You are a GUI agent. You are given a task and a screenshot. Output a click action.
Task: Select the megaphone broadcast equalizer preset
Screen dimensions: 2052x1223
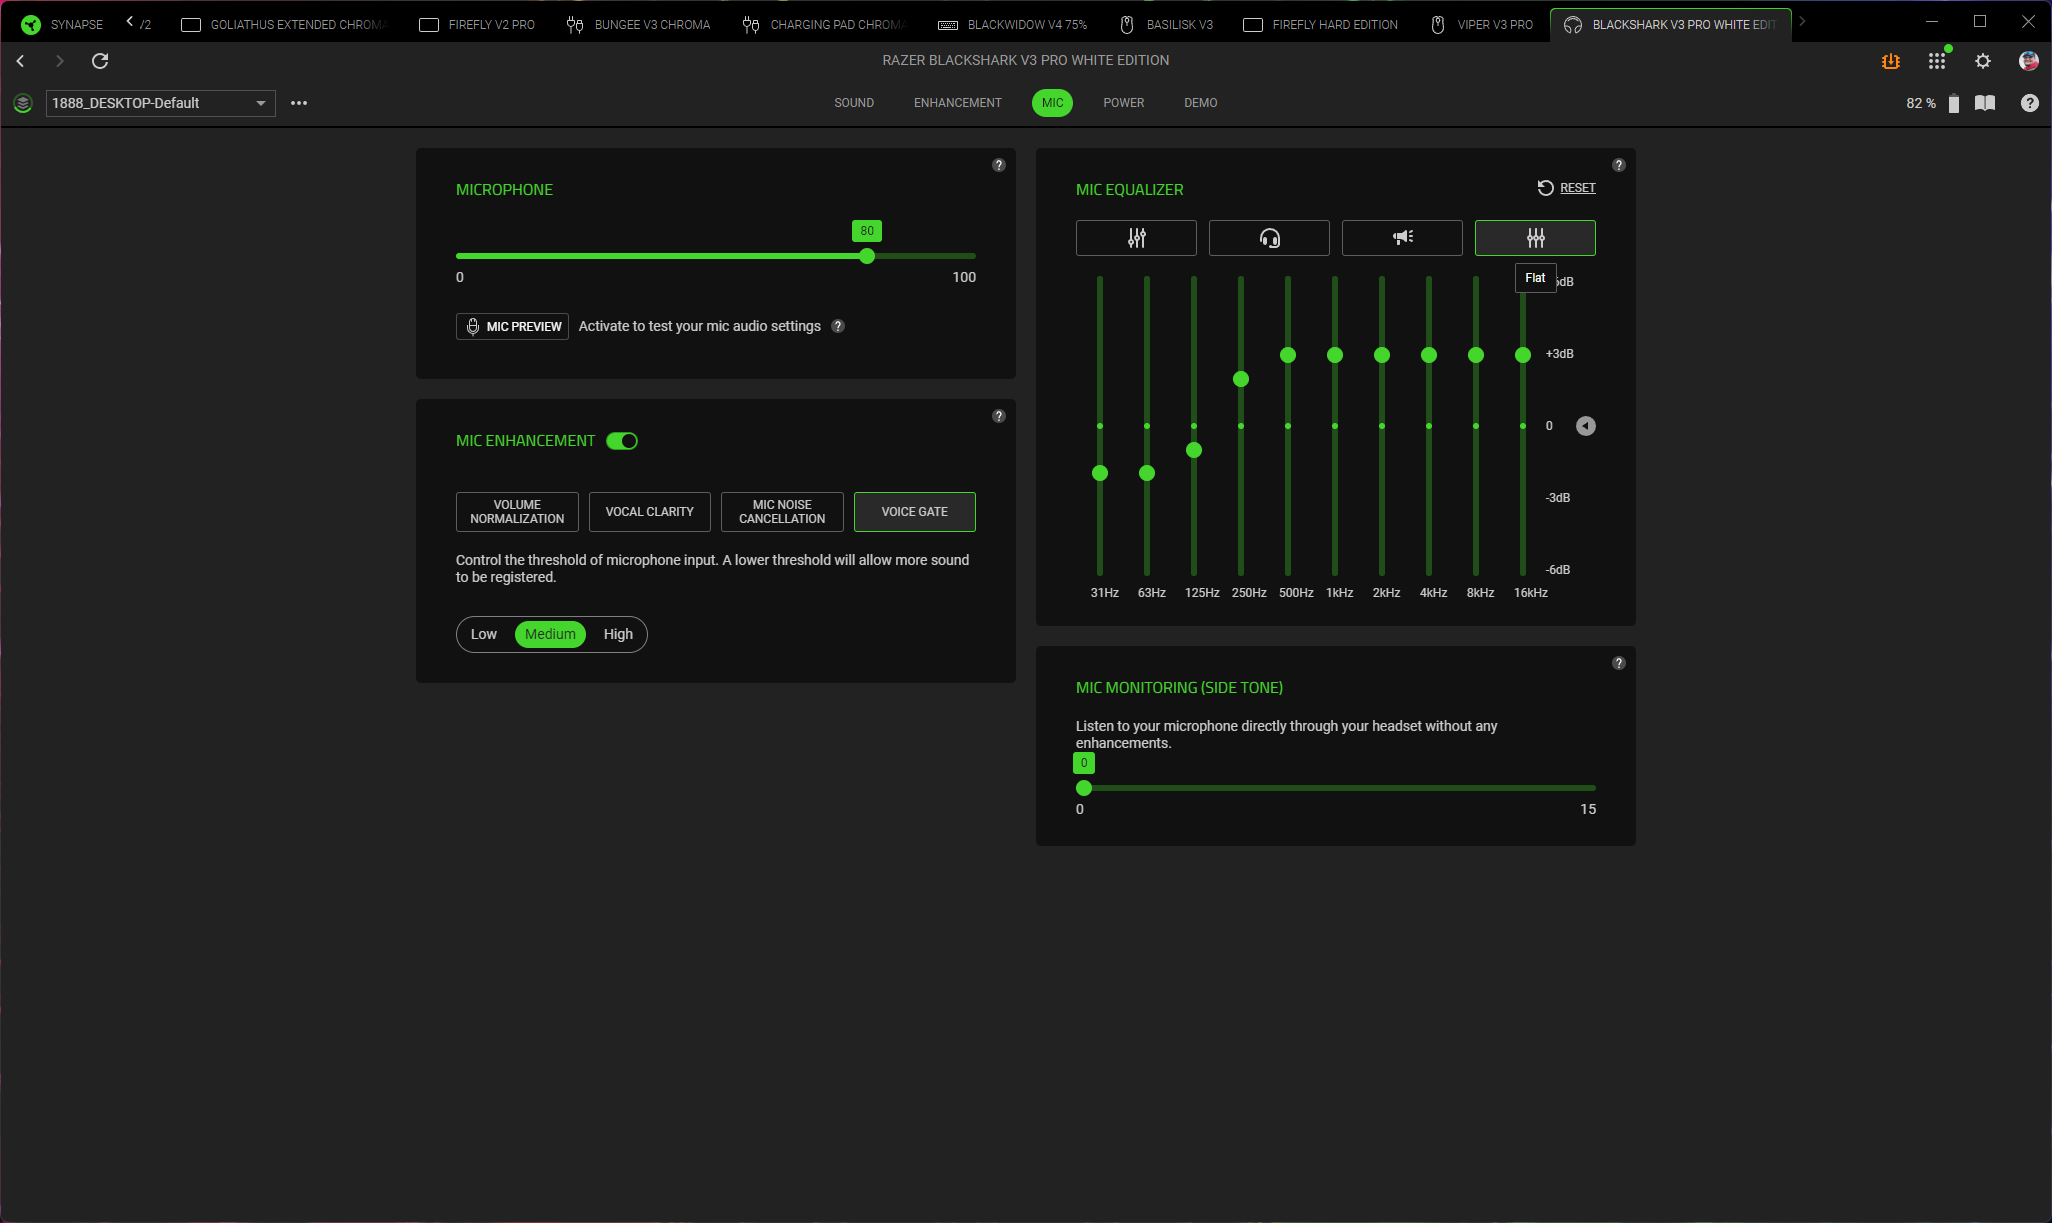coord(1402,238)
